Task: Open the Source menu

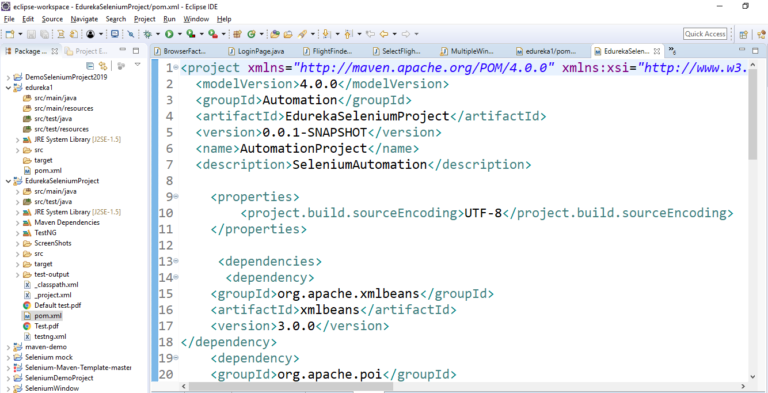Action: point(52,19)
